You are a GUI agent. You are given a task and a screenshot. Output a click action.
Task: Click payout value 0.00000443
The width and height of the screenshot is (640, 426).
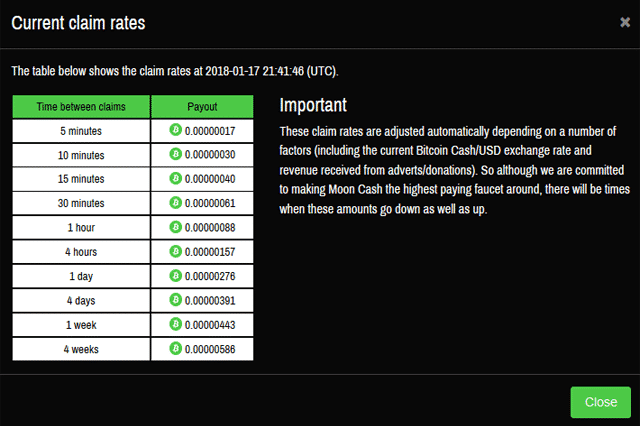[x=210, y=325]
